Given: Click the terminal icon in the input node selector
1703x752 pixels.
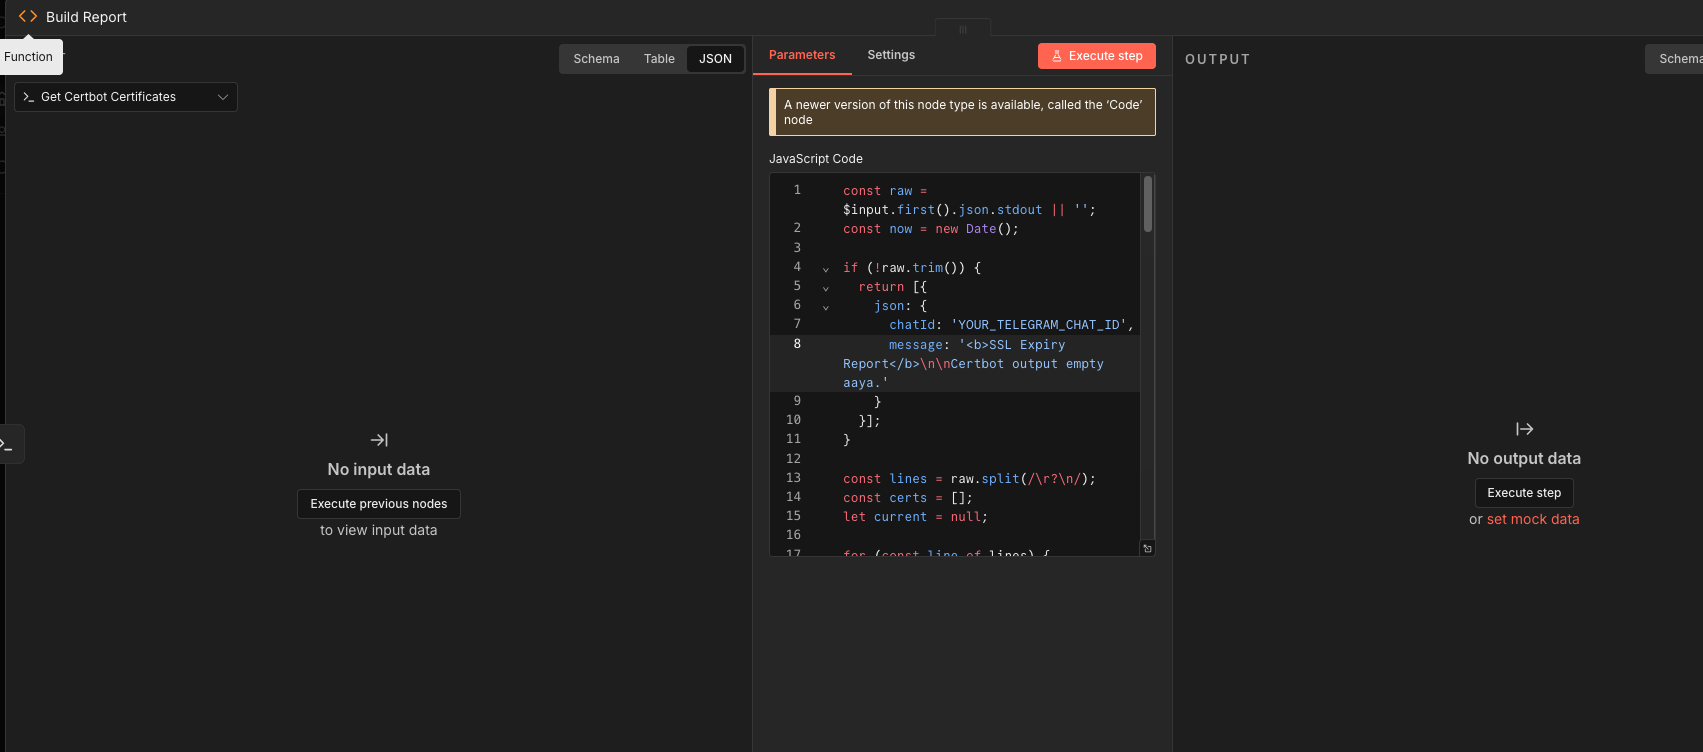Looking at the screenshot, I should pyautogui.click(x=28, y=97).
